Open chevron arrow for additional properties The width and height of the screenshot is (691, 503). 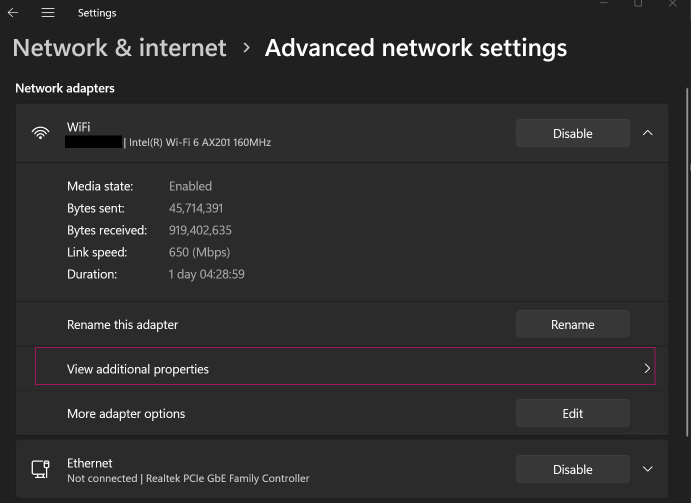click(647, 368)
